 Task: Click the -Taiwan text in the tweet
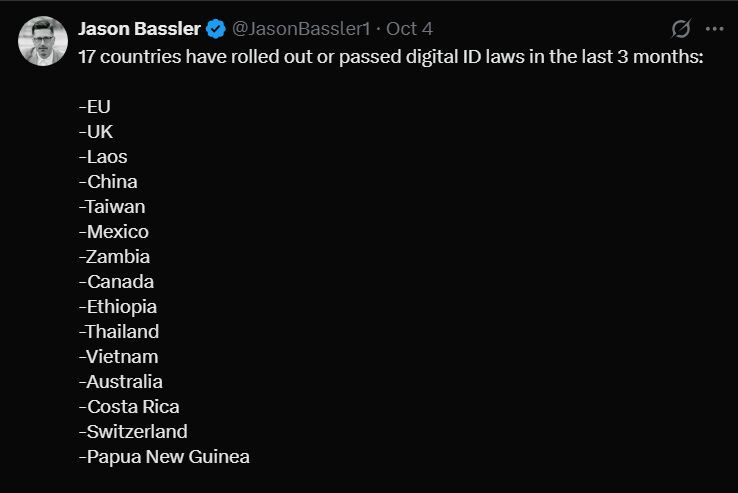pyautogui.click(x=111, y=207)
